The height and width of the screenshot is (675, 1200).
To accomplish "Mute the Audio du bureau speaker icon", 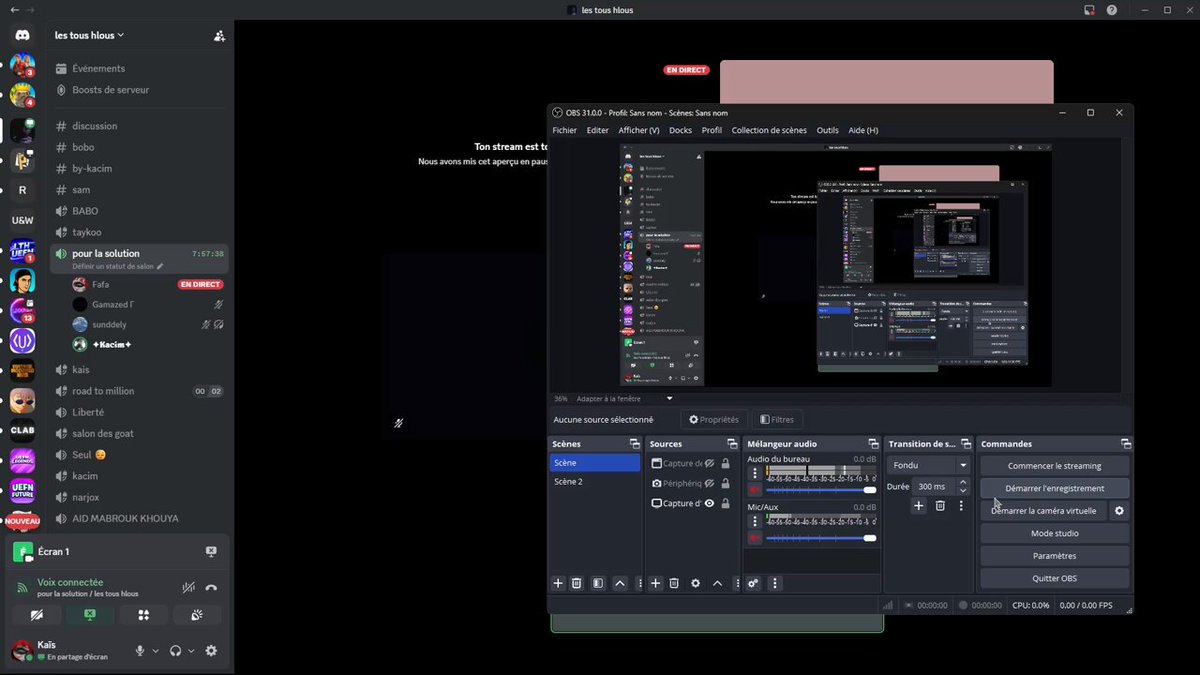I will click(755, 490).
